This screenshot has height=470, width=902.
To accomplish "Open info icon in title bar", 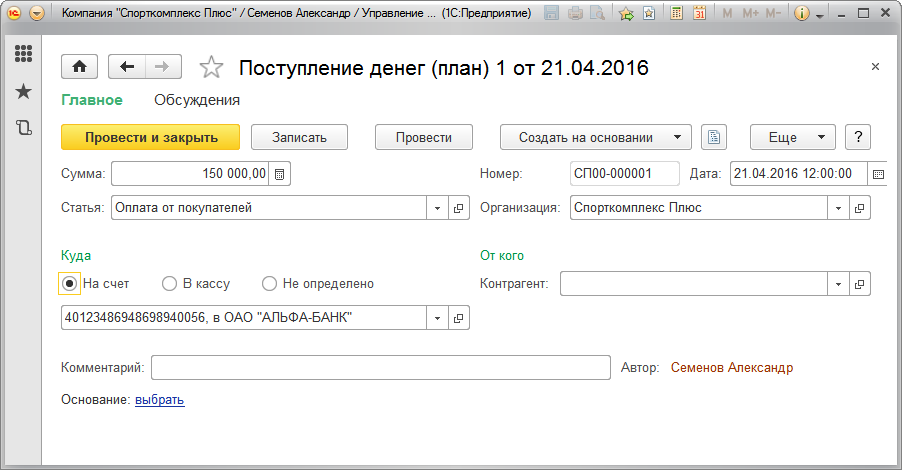I will coord(801,13).
